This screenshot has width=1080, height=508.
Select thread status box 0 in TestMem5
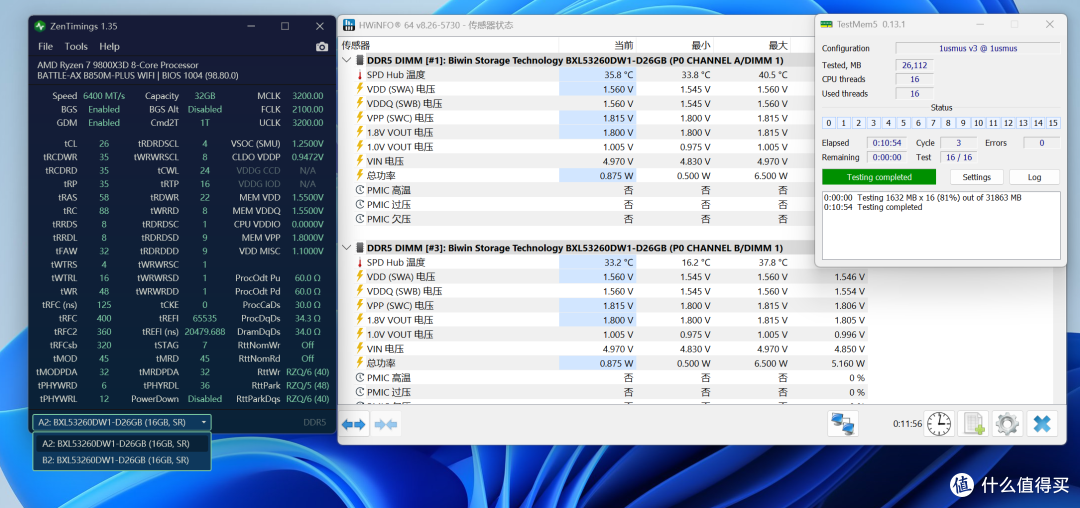point(829,123)
